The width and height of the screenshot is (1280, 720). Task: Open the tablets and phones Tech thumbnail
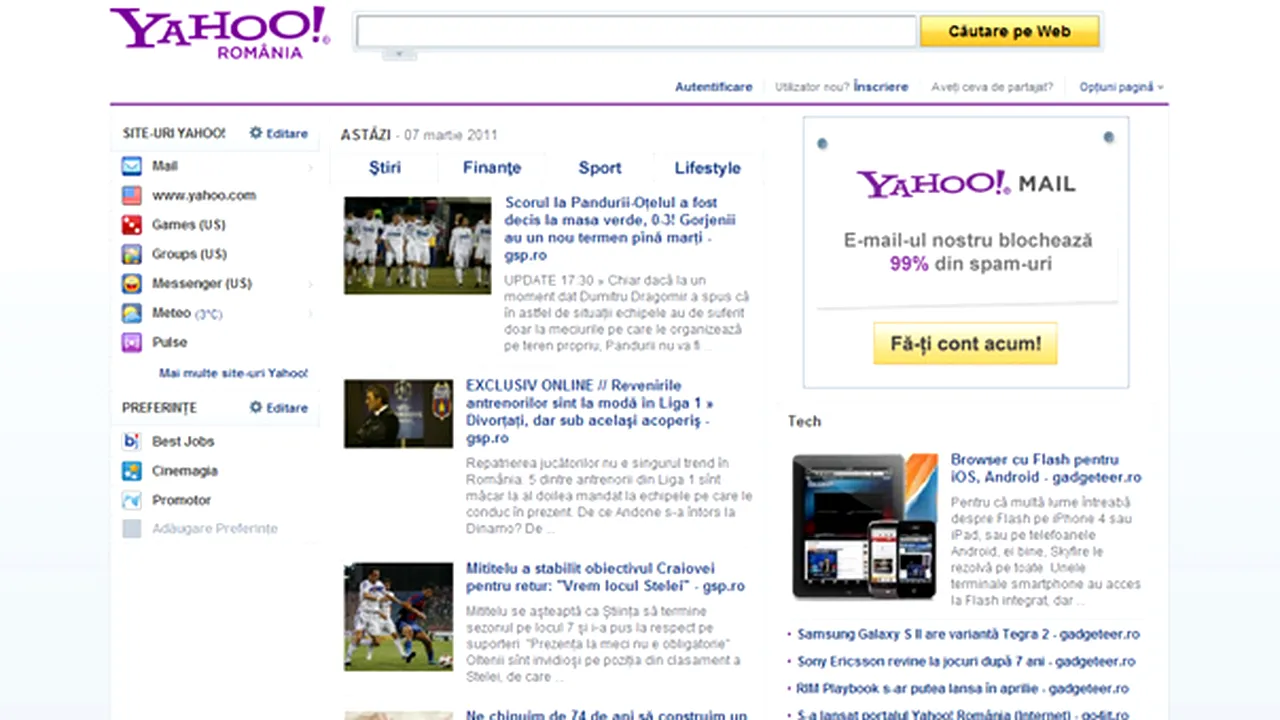pyautogui.click(x=865, y=526)
